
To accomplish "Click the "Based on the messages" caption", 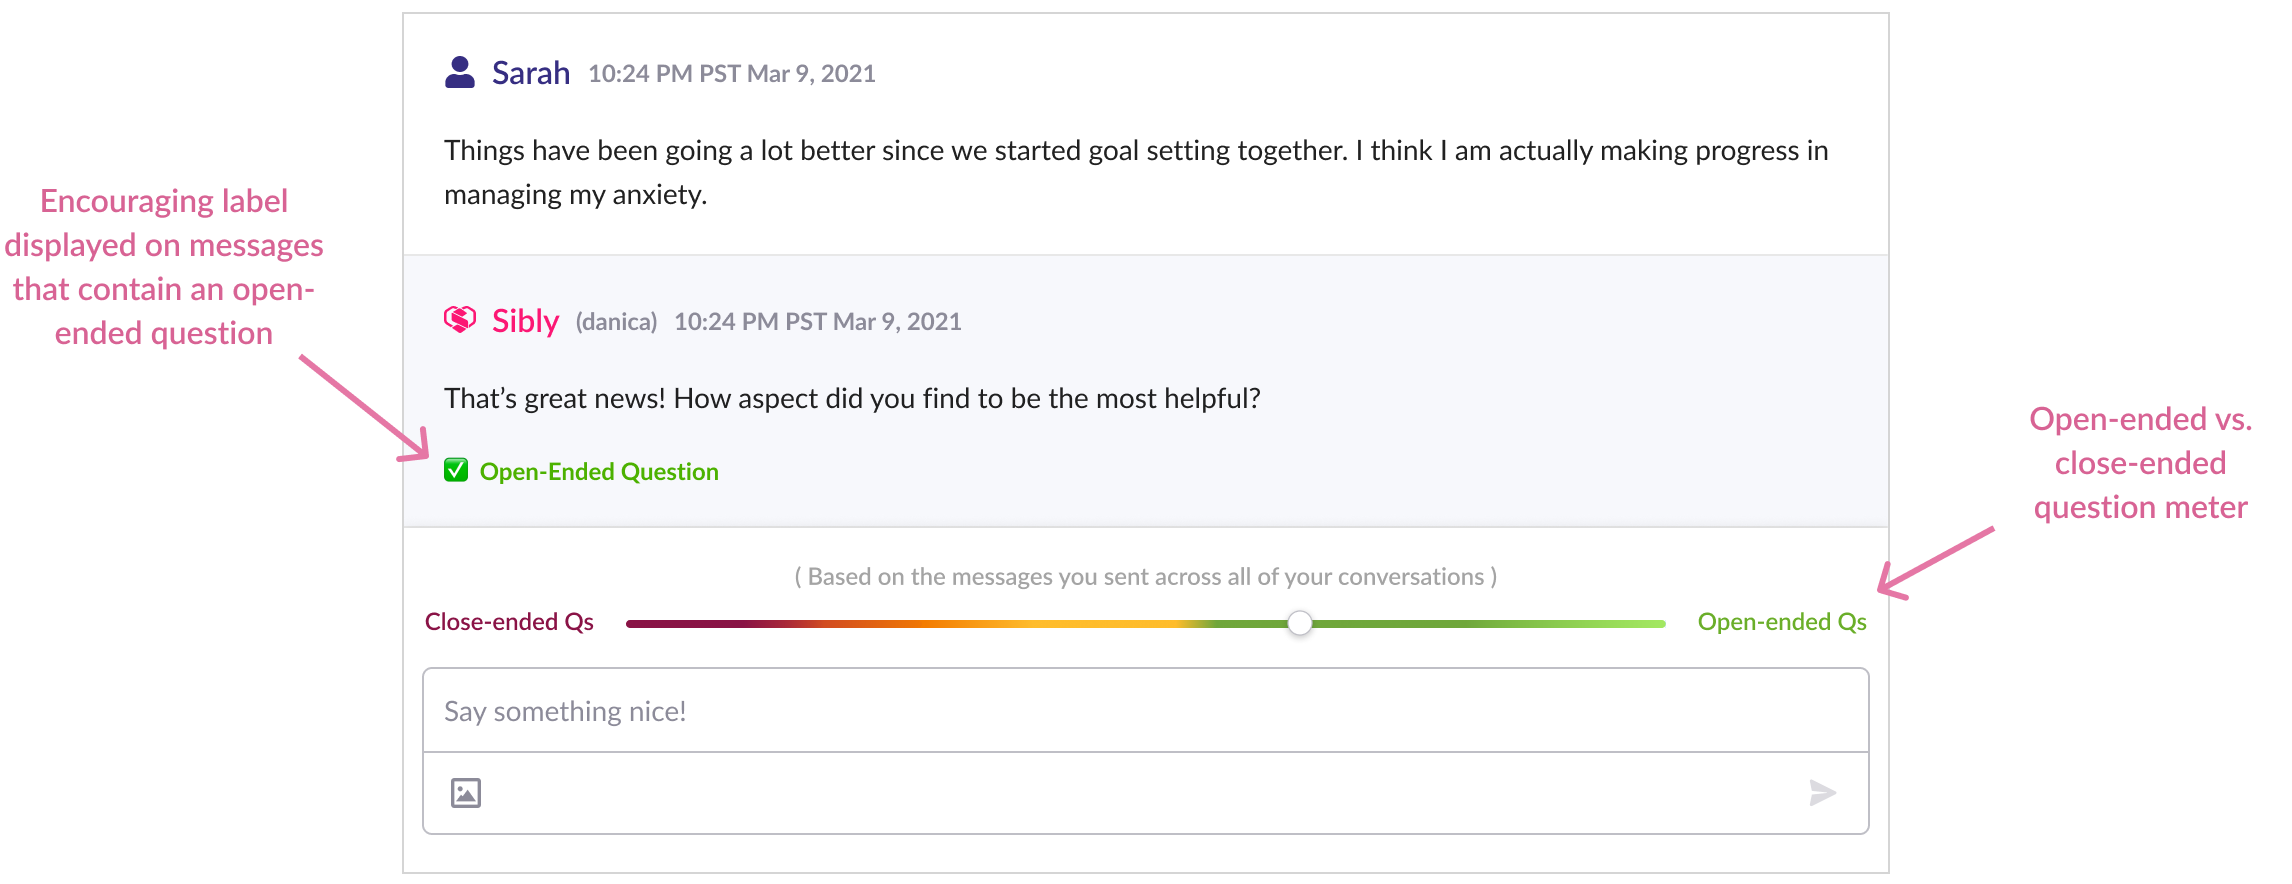I will tap(1145, 577).
